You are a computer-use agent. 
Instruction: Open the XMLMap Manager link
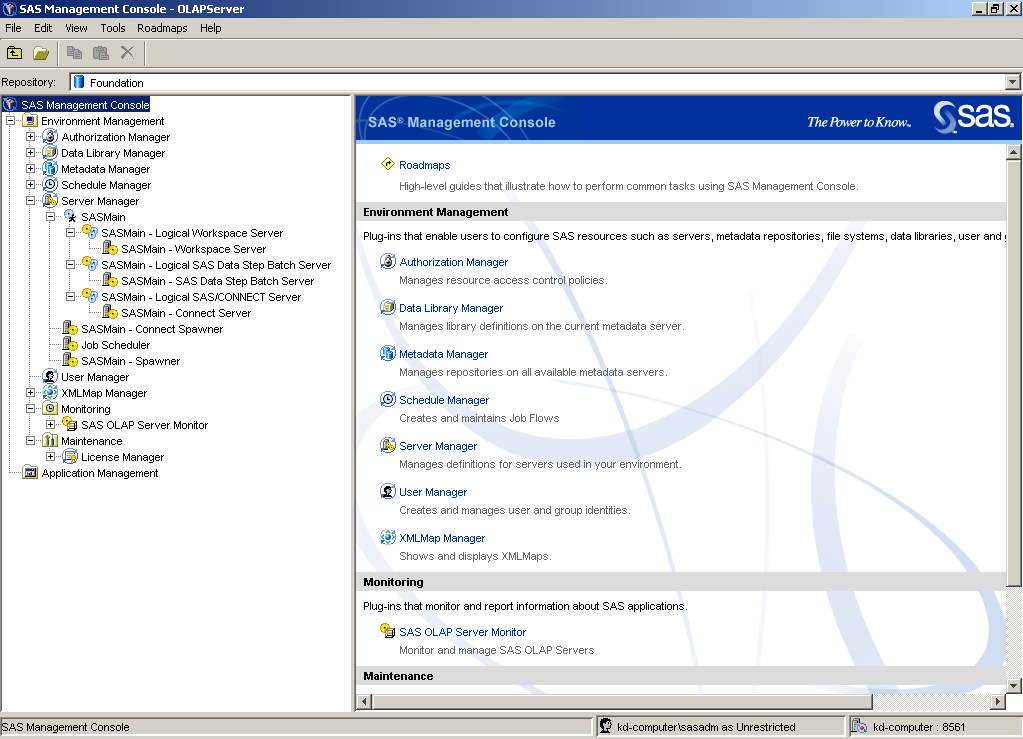pyautogui.click(x=442, y=538)
